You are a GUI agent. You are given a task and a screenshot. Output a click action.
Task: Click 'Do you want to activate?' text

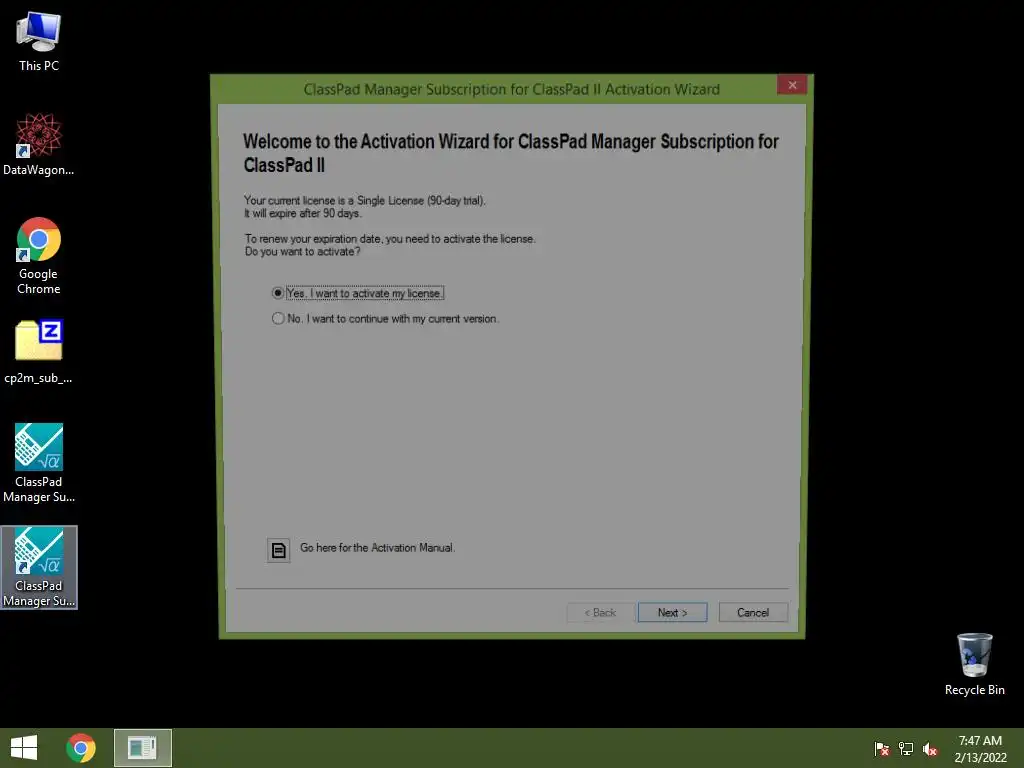[302, 251]
